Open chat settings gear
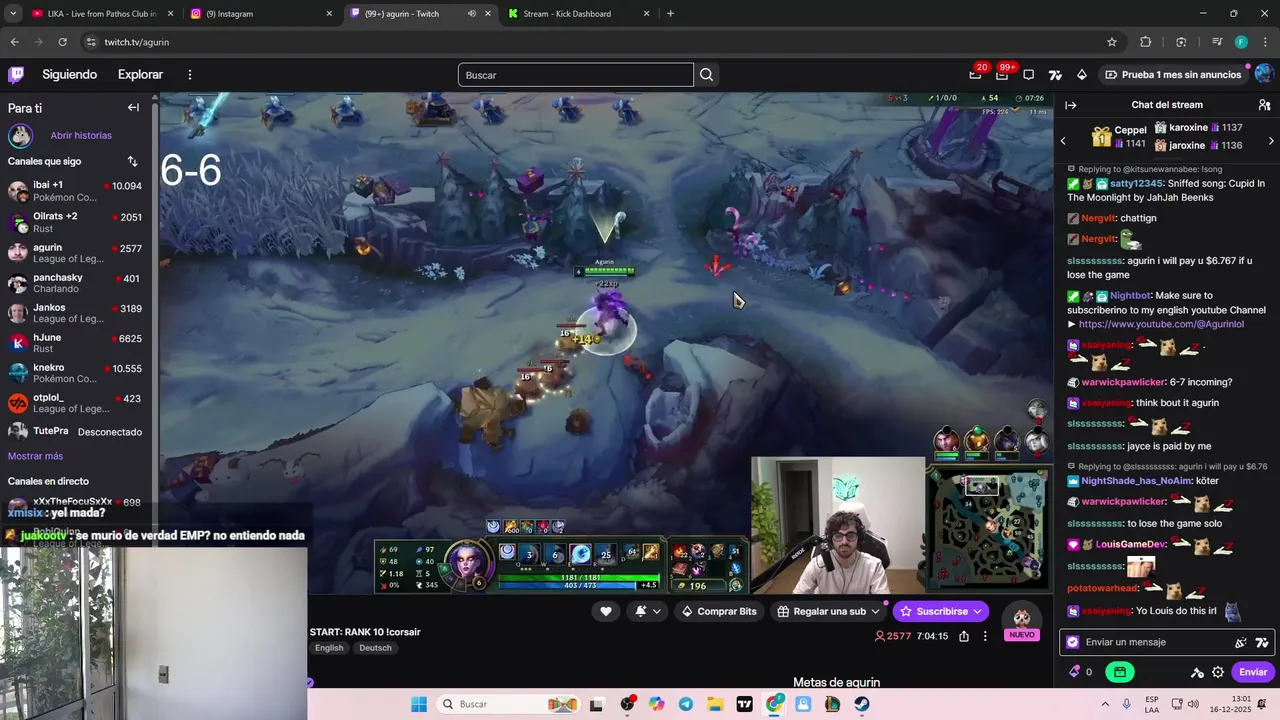The image size is (1280, 720). [x=1218, y=672]
